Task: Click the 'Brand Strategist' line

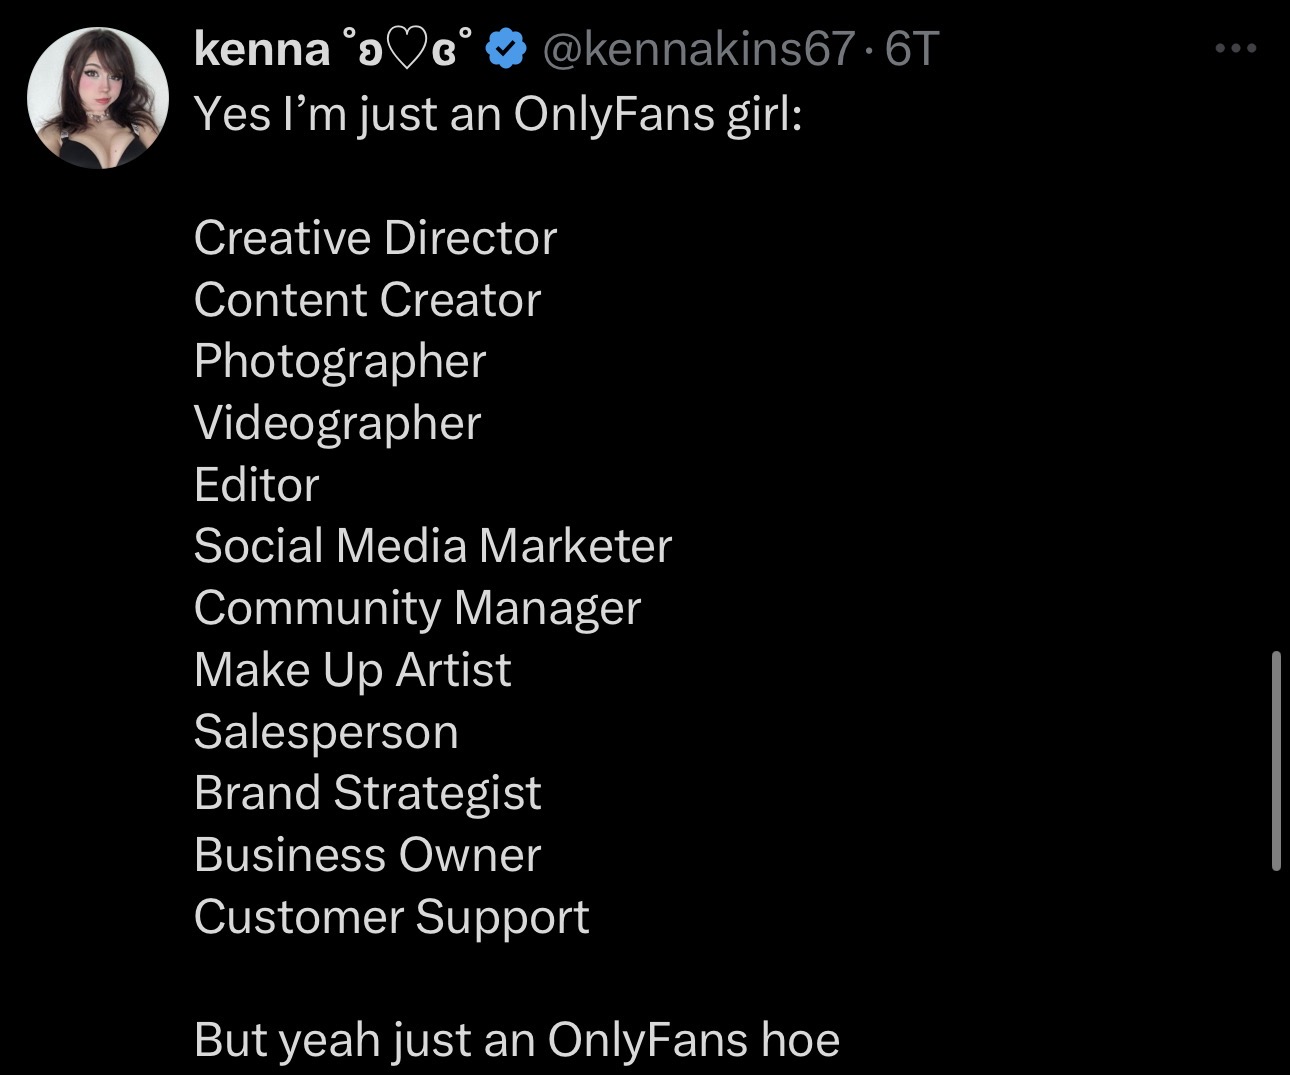Action: coord(367,793)
